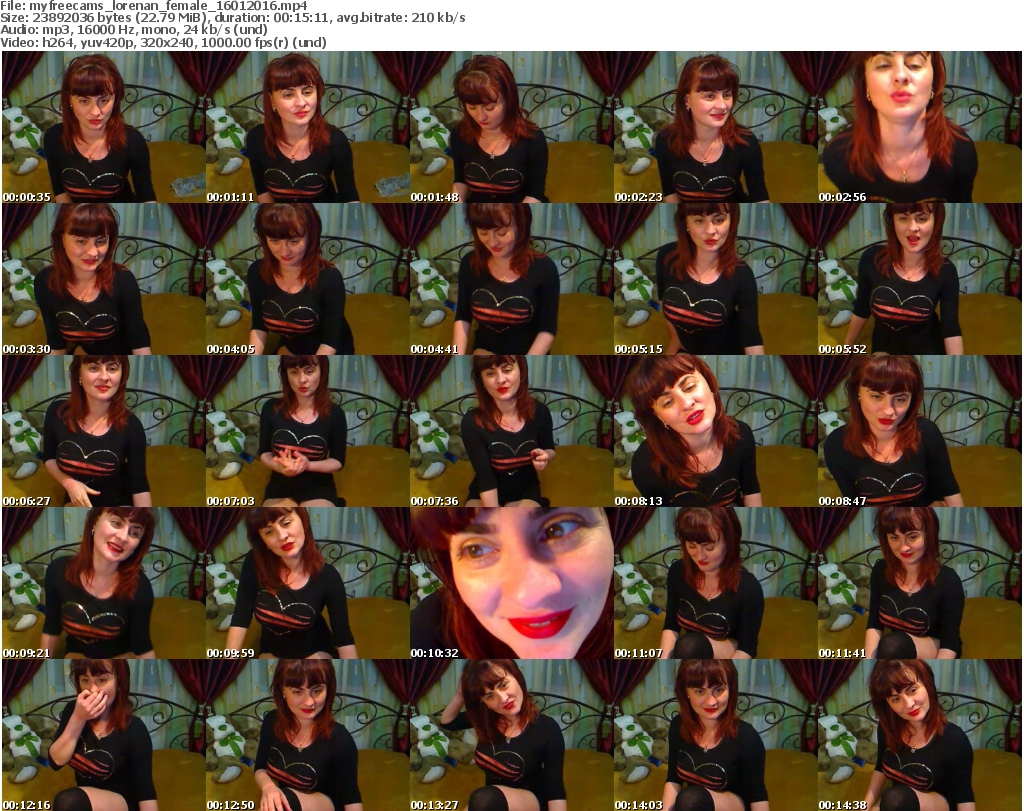
Task: Select the thumbnail timestamped 00:01:11
Action: (308, 127)
